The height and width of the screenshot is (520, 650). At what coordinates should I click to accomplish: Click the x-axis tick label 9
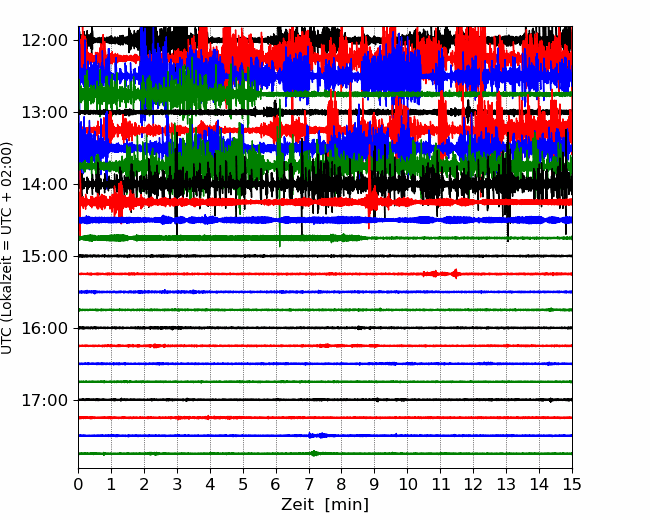tap(375, 484)
